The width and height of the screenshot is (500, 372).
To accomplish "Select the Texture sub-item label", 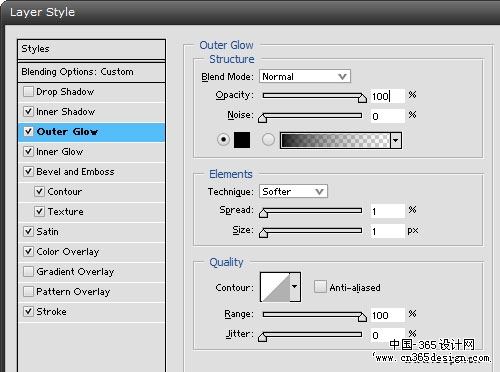I will click(66, 212).
